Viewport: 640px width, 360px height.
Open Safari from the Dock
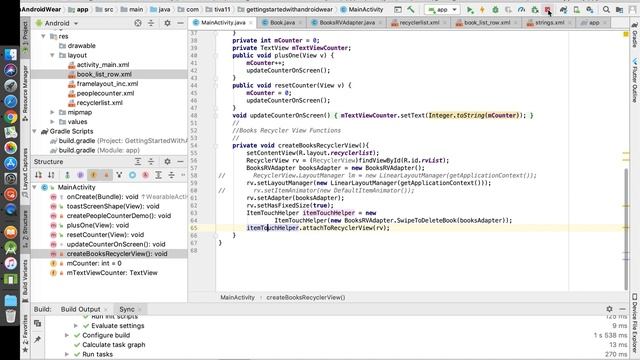[11, 101]
